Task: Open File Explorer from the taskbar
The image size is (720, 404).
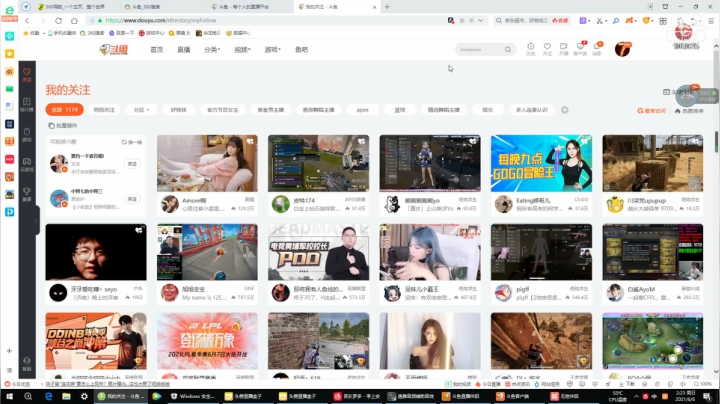Action: click(x=66, y=396)
